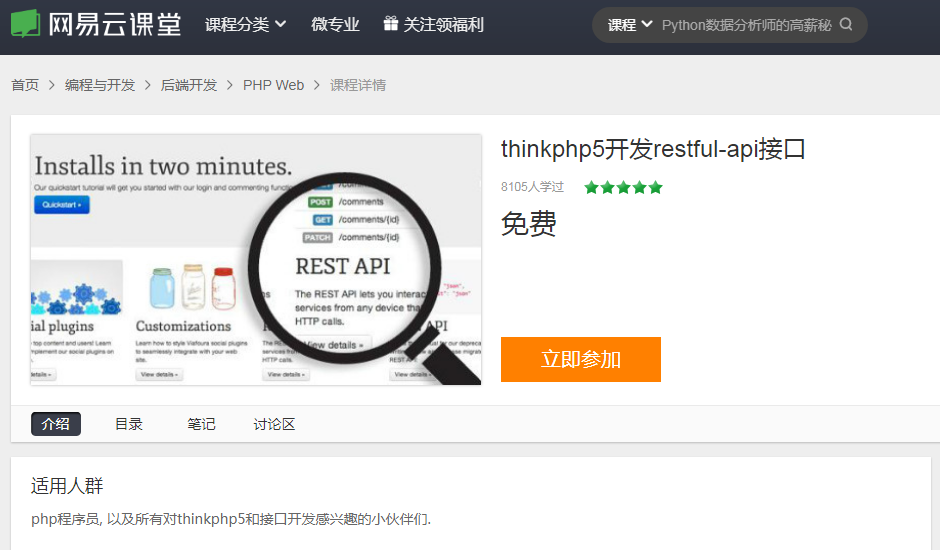Open 后端开发 breadcrumb link

[x=188, y=85]
